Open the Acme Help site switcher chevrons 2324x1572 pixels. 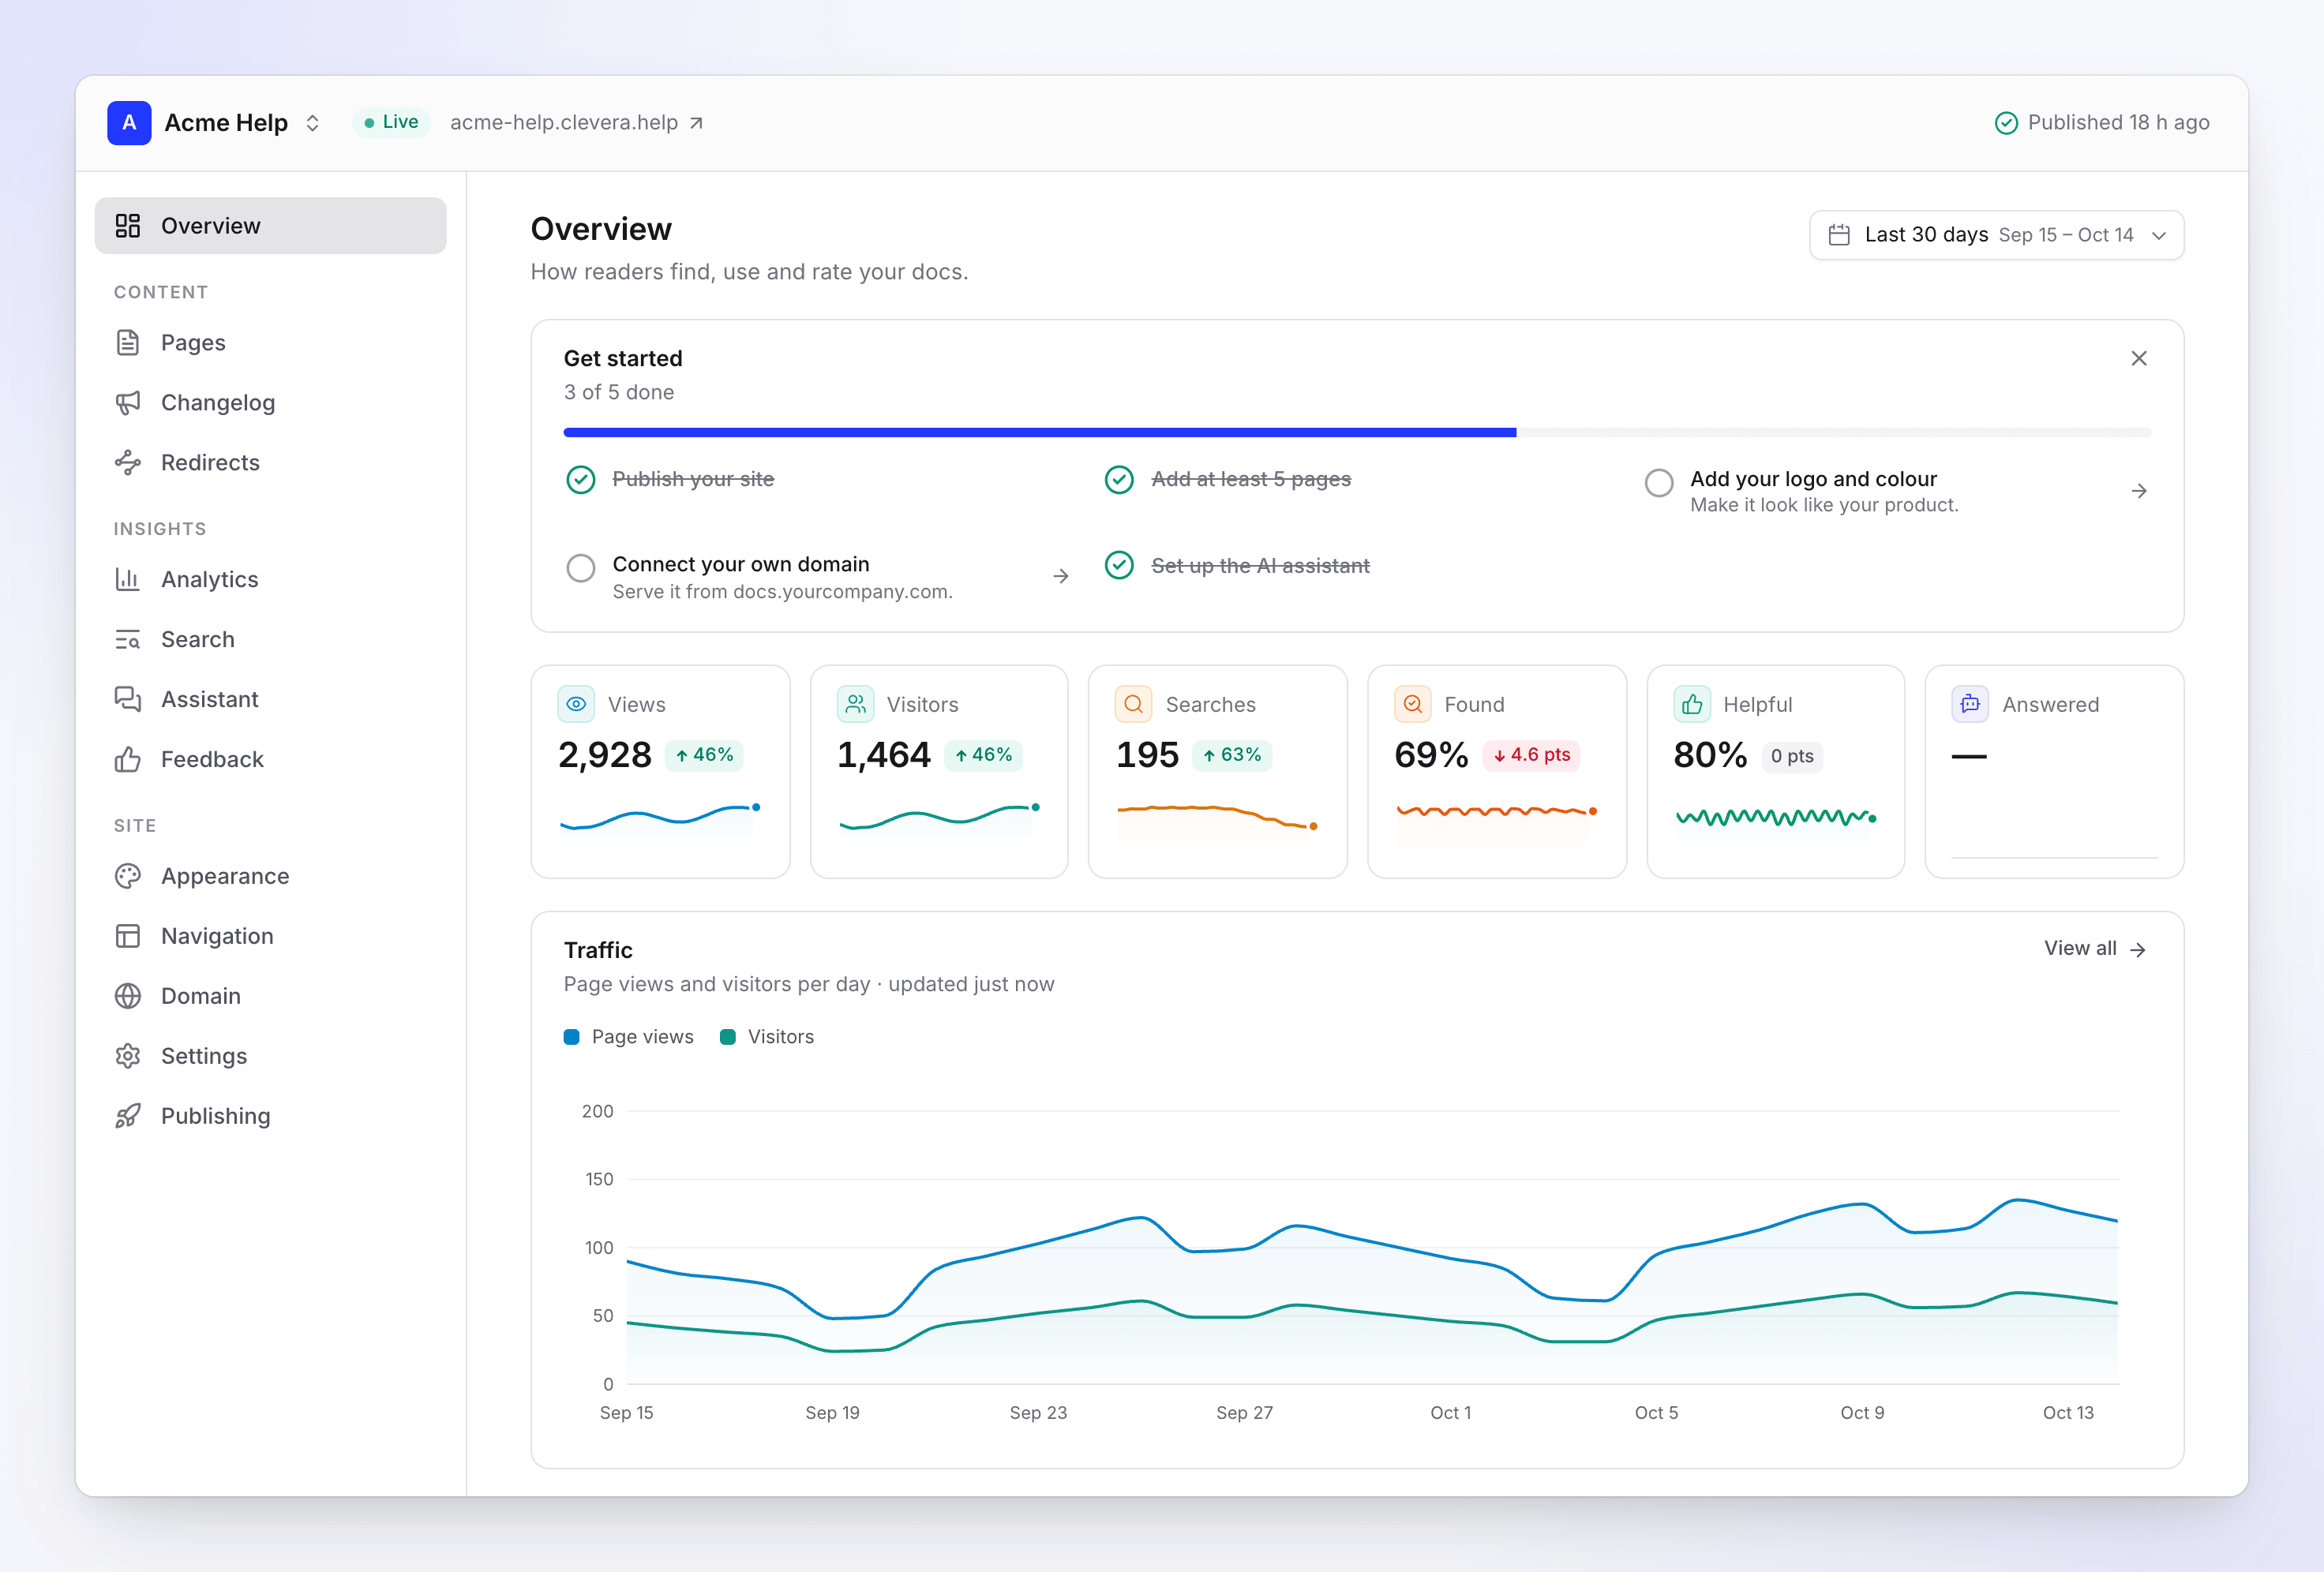click(313, 123)
